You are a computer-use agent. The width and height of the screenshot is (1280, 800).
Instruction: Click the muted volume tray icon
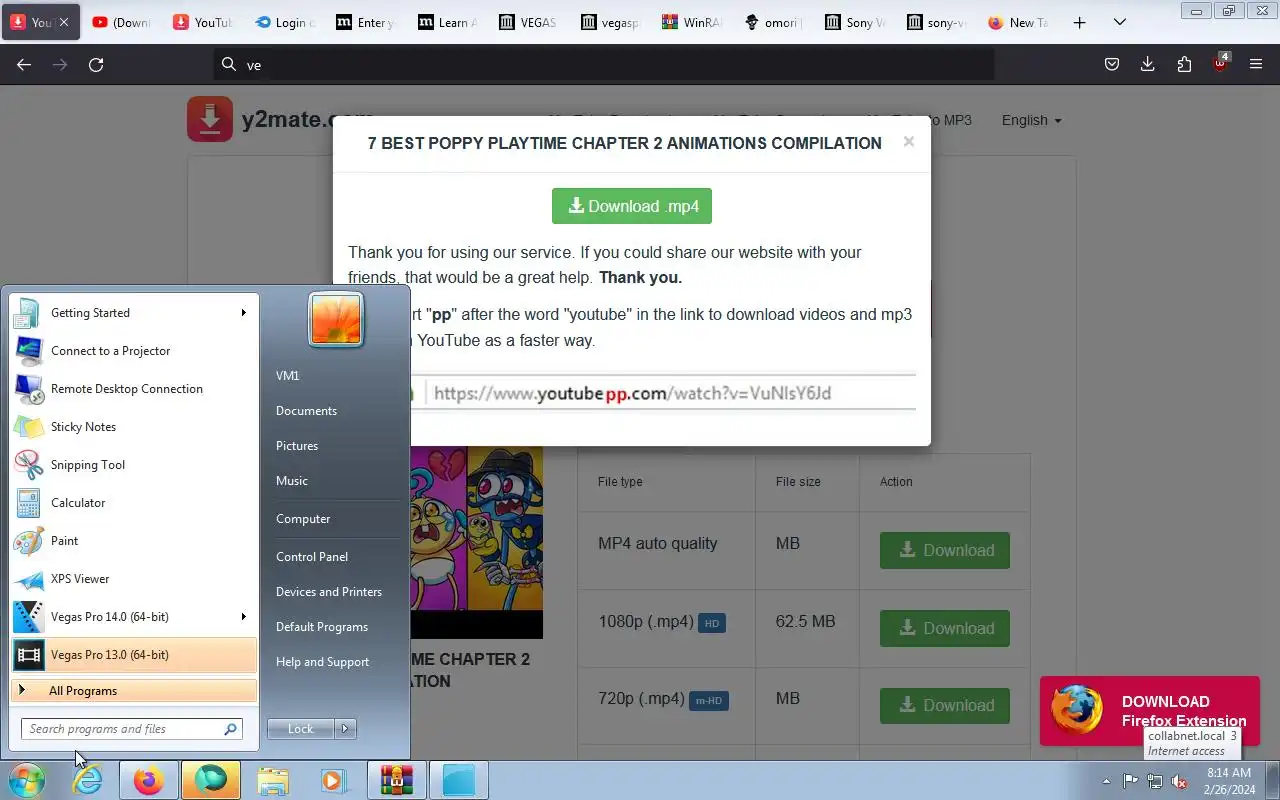click(x=1180, y=781)
